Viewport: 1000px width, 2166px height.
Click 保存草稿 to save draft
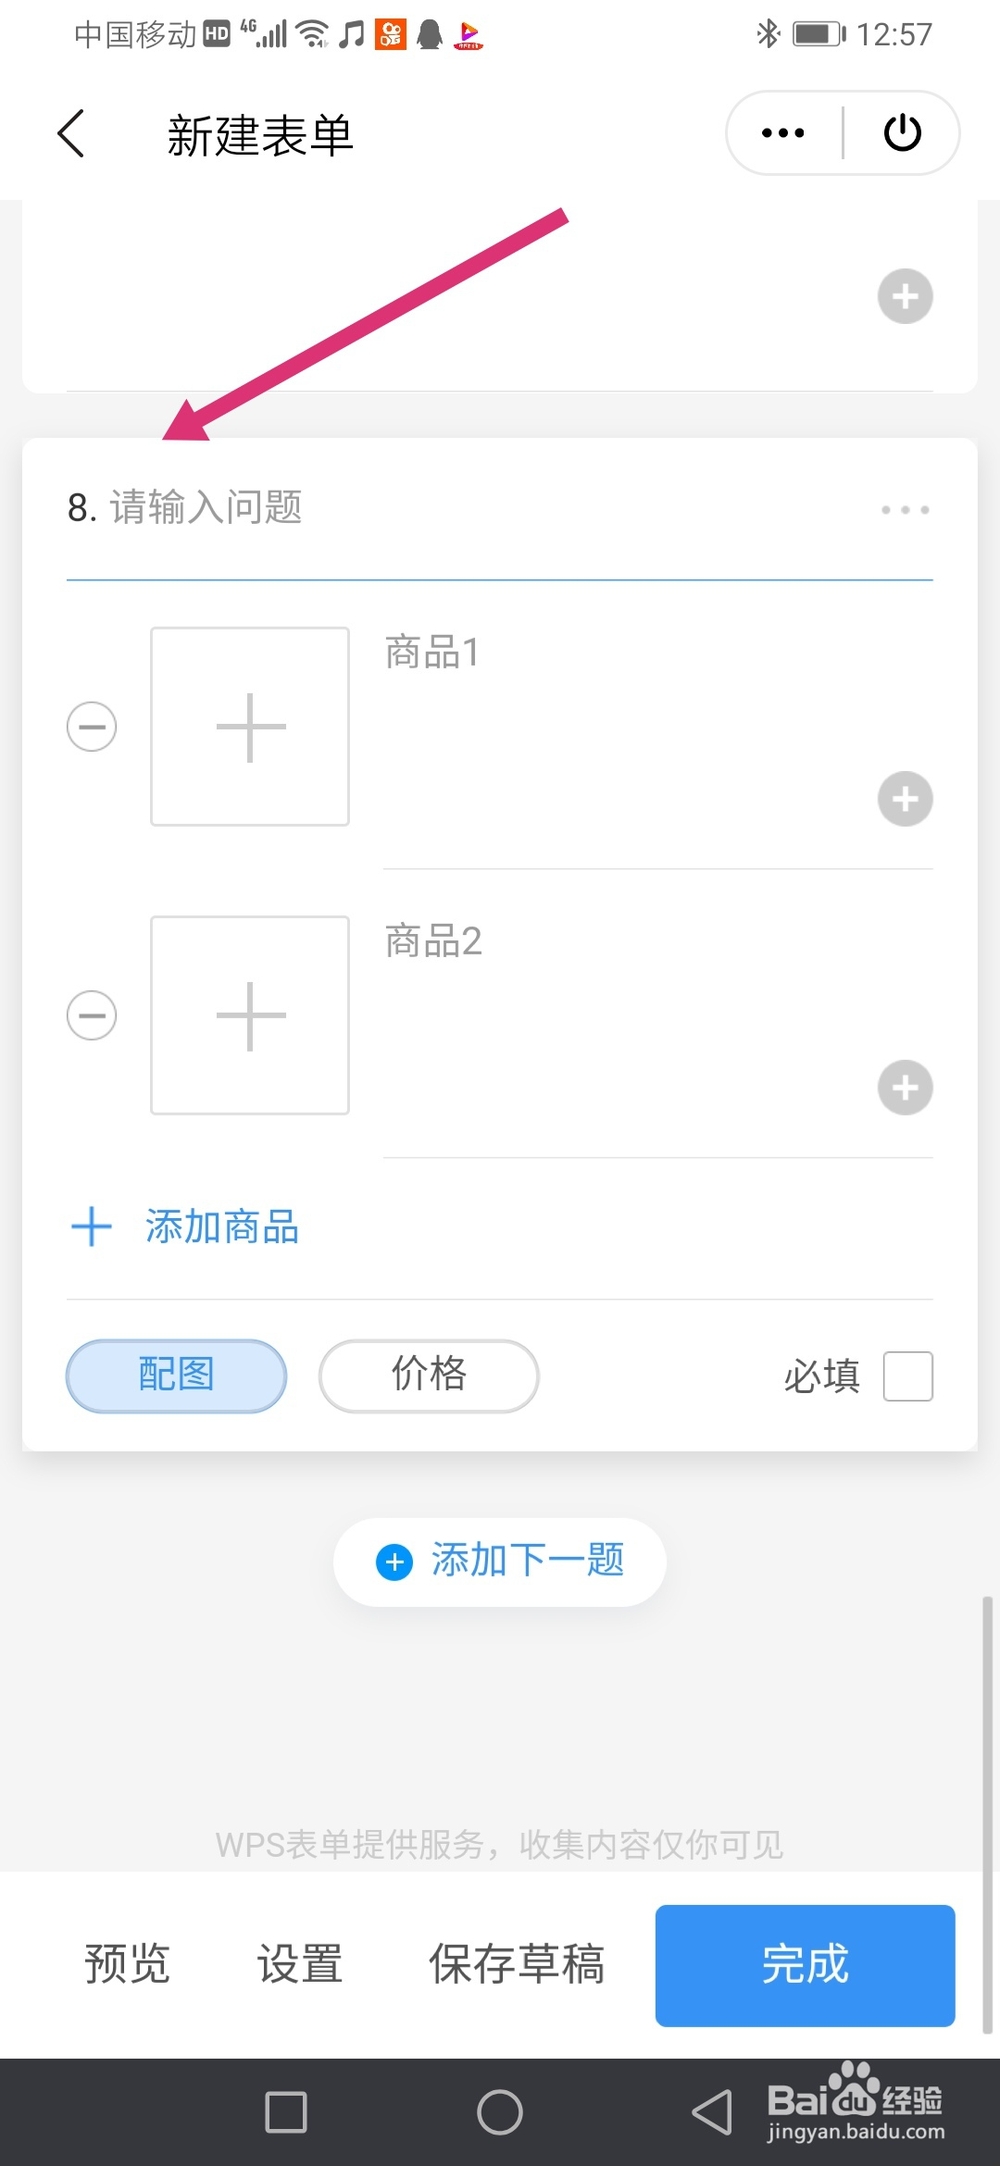click(516, 1965)
